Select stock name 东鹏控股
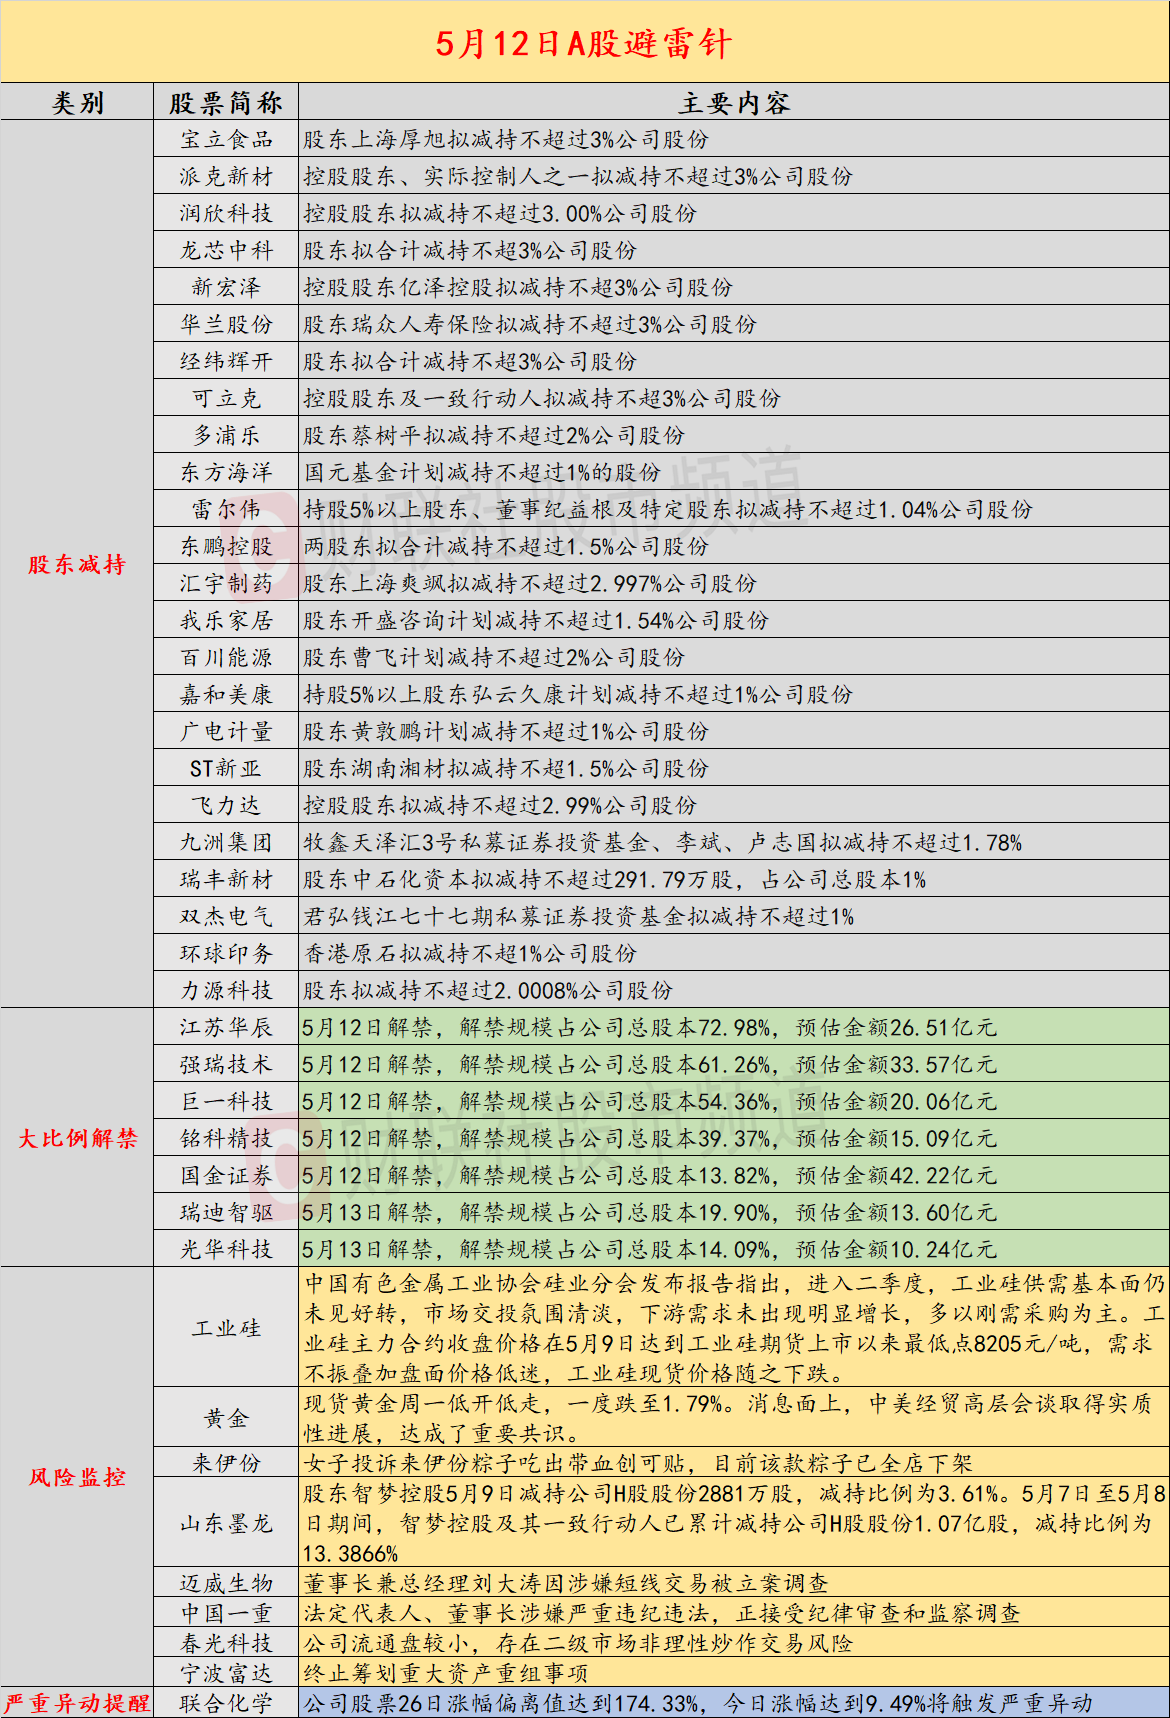The width and height of the screenshot is (1170, 1718). click(226, 546)
